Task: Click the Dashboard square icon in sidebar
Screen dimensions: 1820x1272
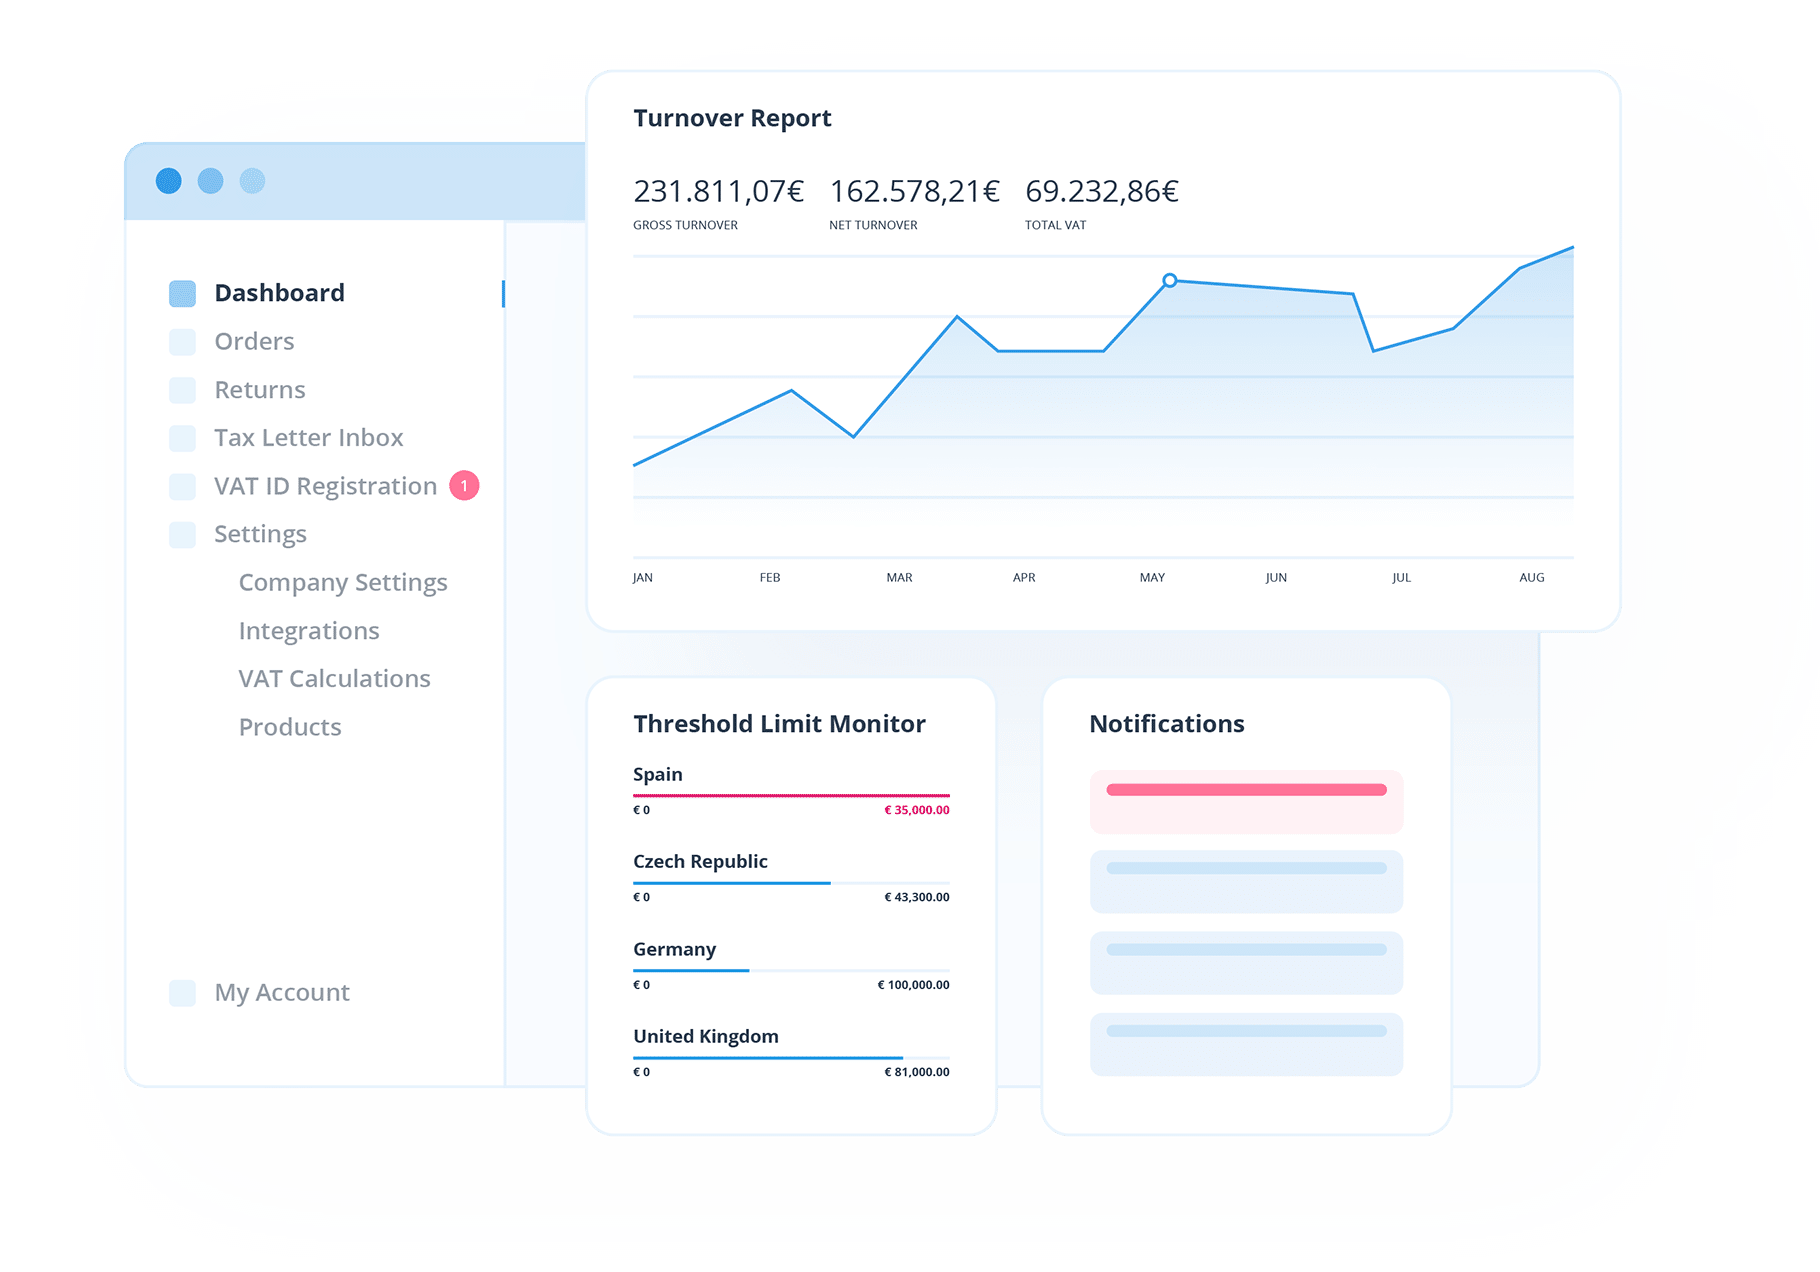Action: pyautogui.click(x=182, y=293)
